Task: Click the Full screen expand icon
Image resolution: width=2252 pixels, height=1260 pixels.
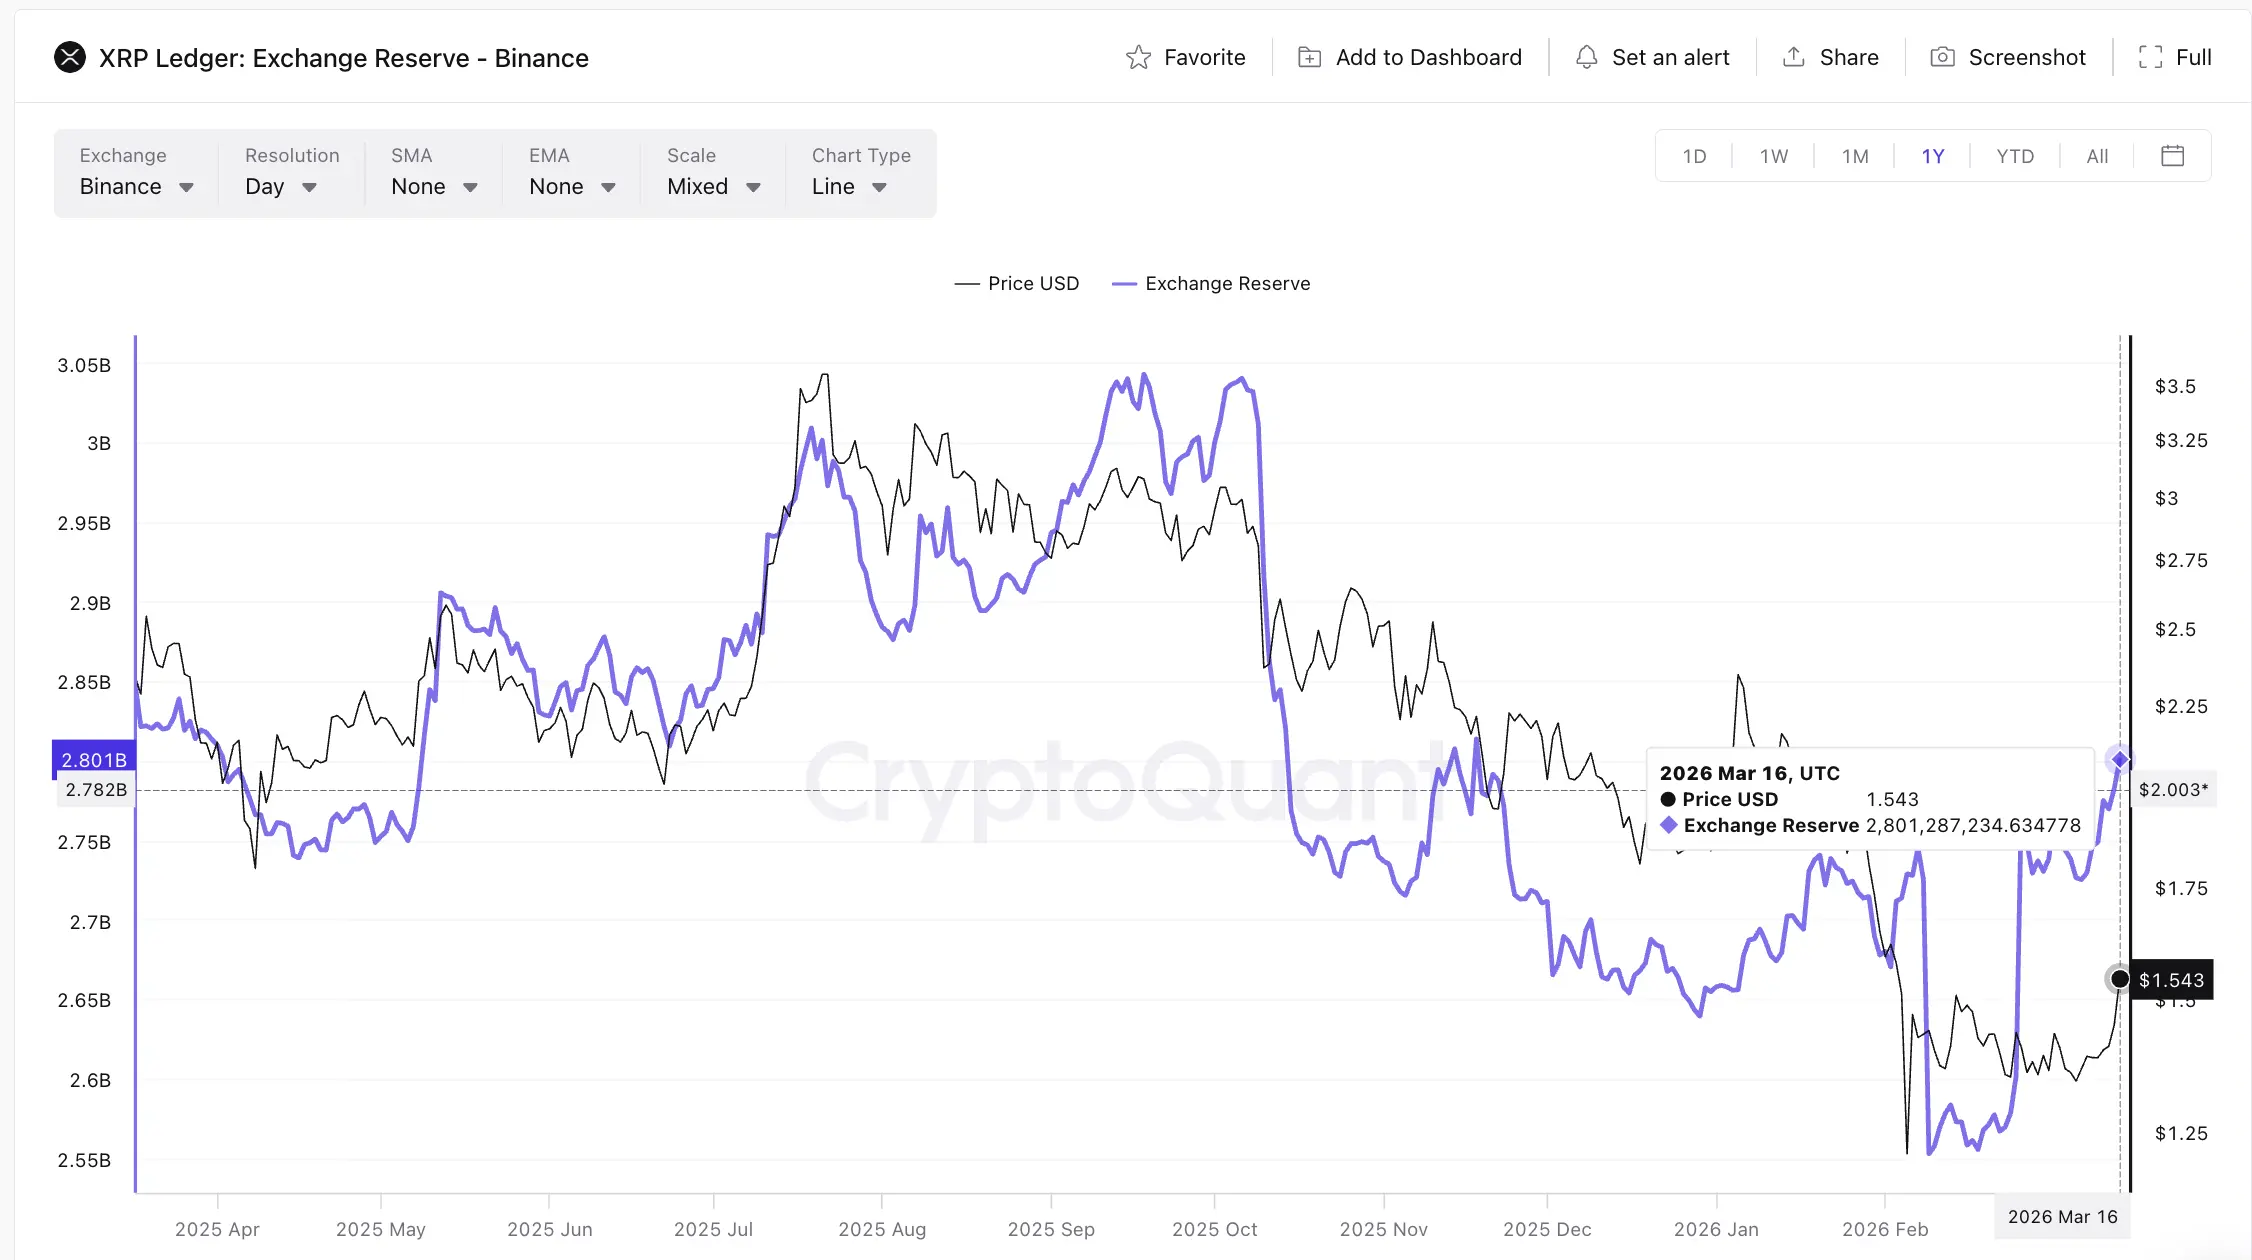Action: (2150, 58)
